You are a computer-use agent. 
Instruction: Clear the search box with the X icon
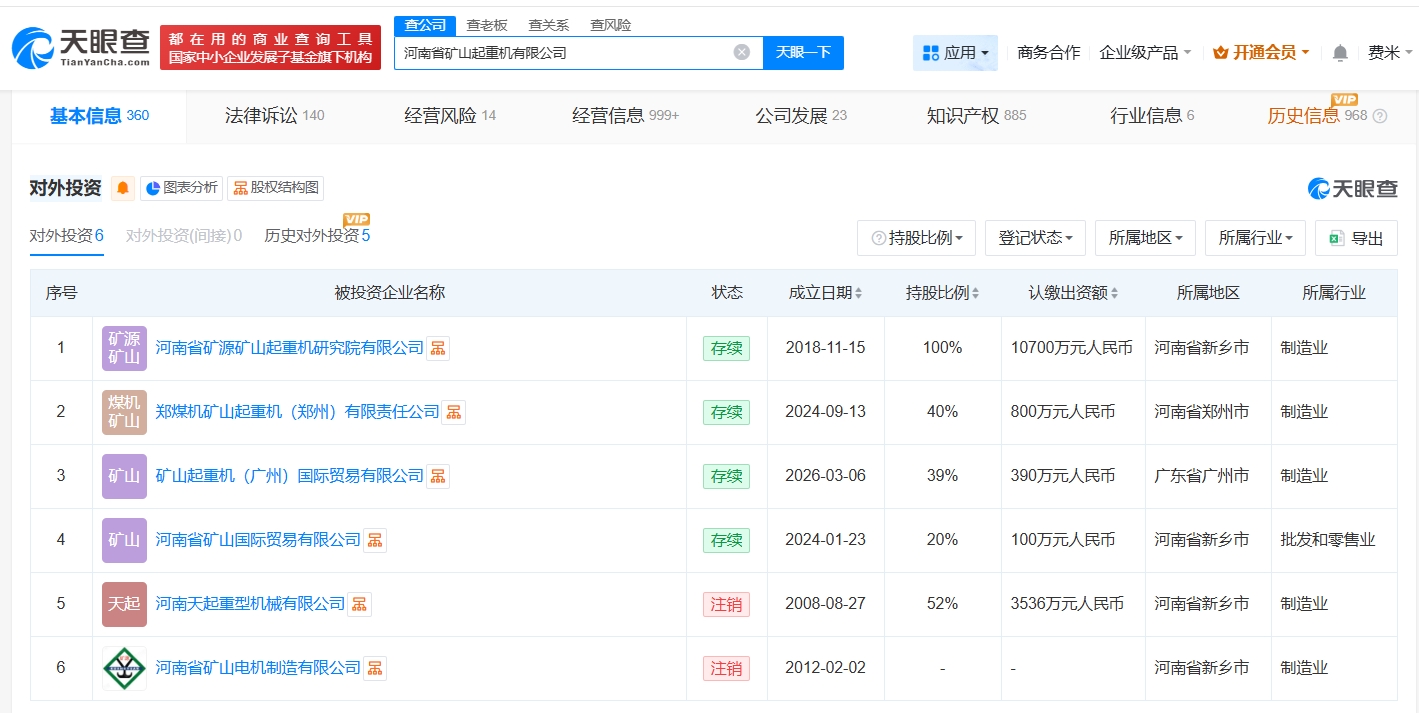click(x=741, y=52)
